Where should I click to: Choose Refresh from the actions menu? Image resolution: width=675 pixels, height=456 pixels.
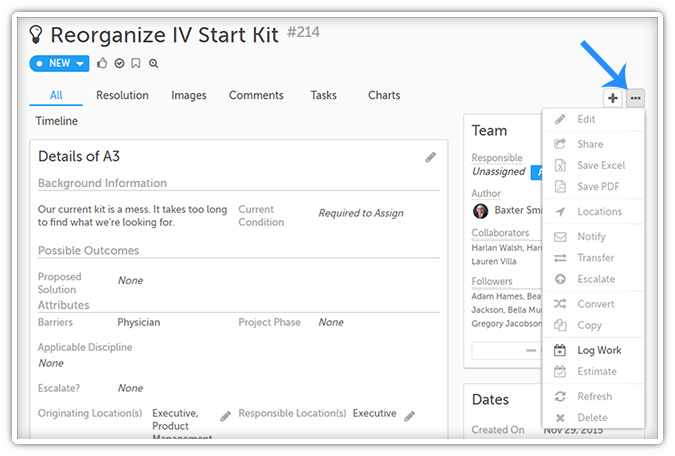point(593,396)
